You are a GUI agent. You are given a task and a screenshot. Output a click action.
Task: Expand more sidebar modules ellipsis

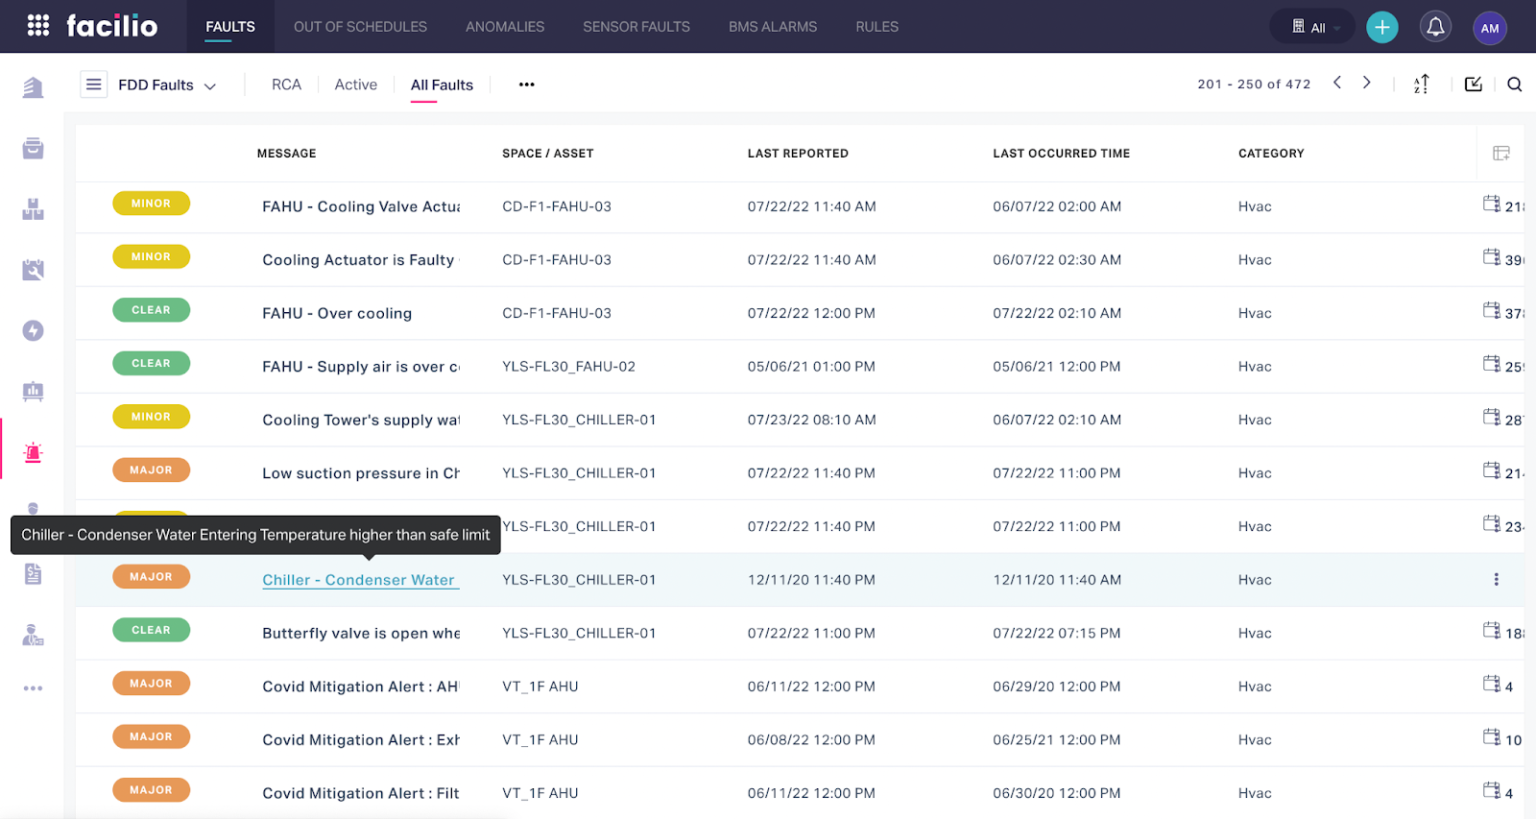(33, 688)
